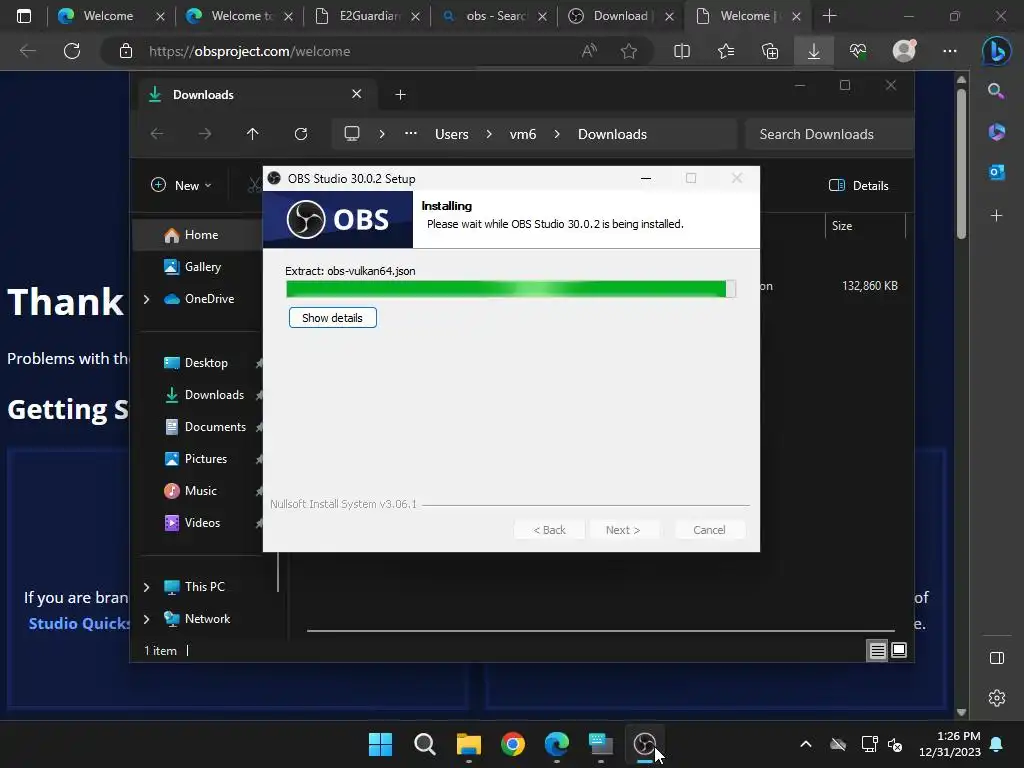Screen dimensions: 1024x768
Task: Add a new File Explorer tab
Action: click(x=400, y=95)
